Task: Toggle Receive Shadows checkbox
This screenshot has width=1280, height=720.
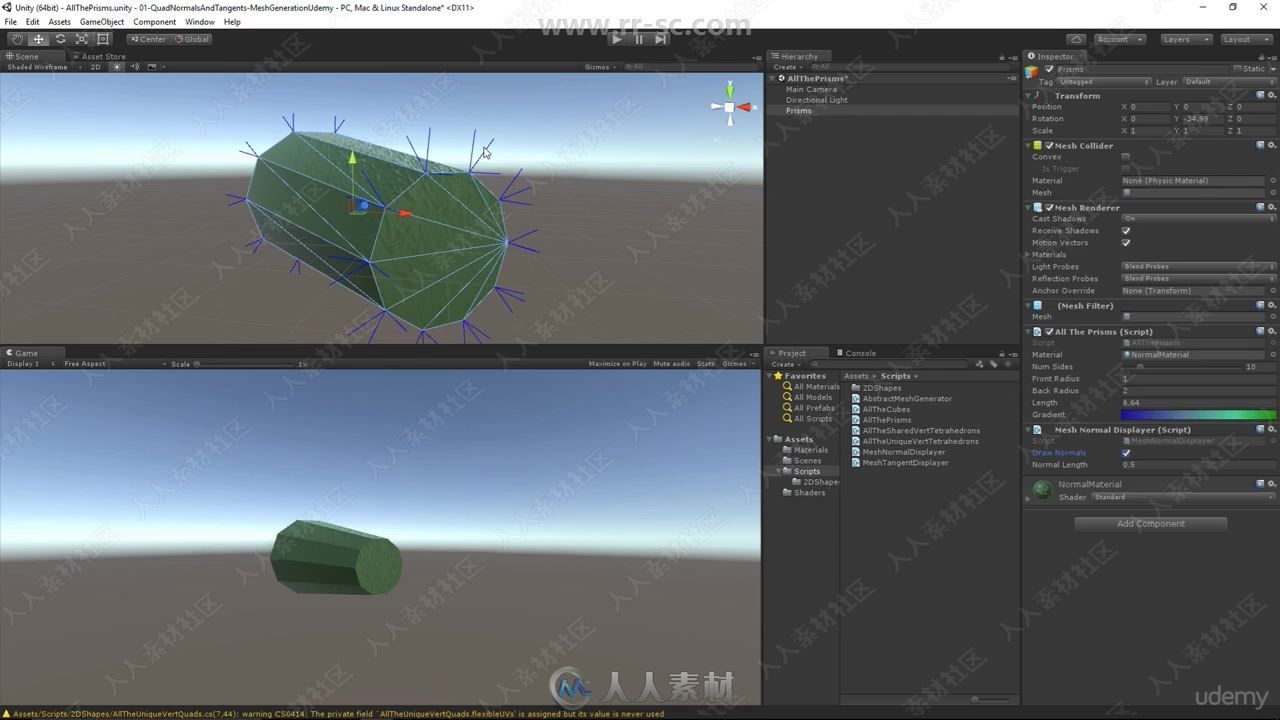Action: pyautogui.click(x=1126, y=231)
